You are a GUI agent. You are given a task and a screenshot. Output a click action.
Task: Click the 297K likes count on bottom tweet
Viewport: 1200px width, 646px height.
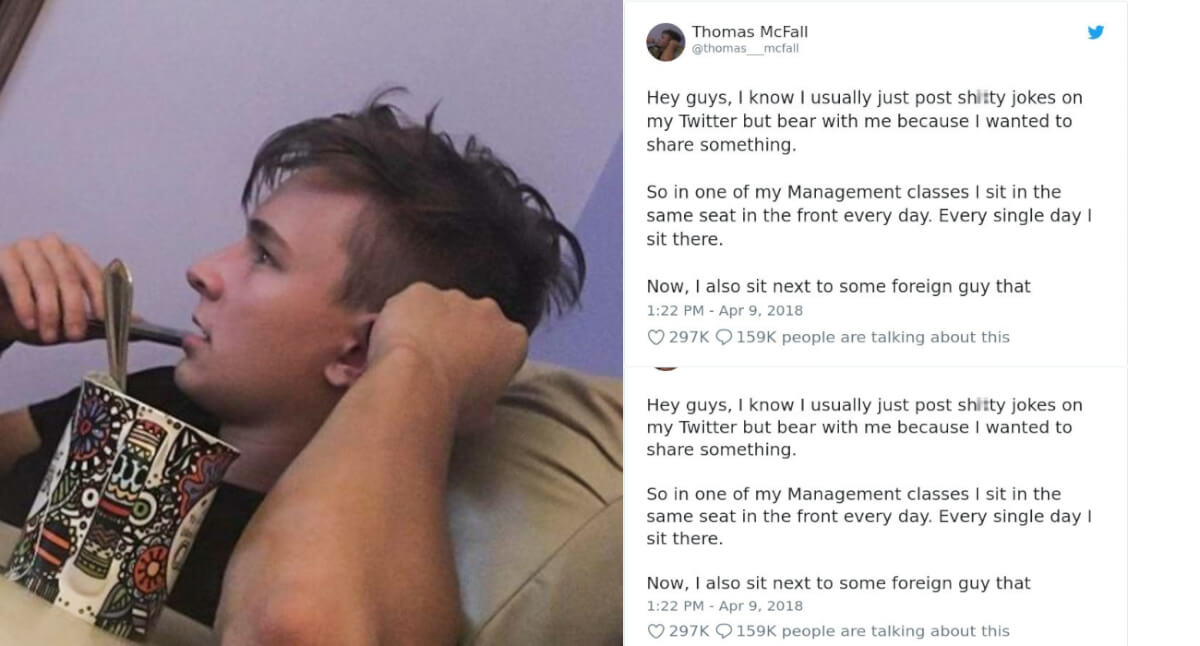(x=688, y=631)
